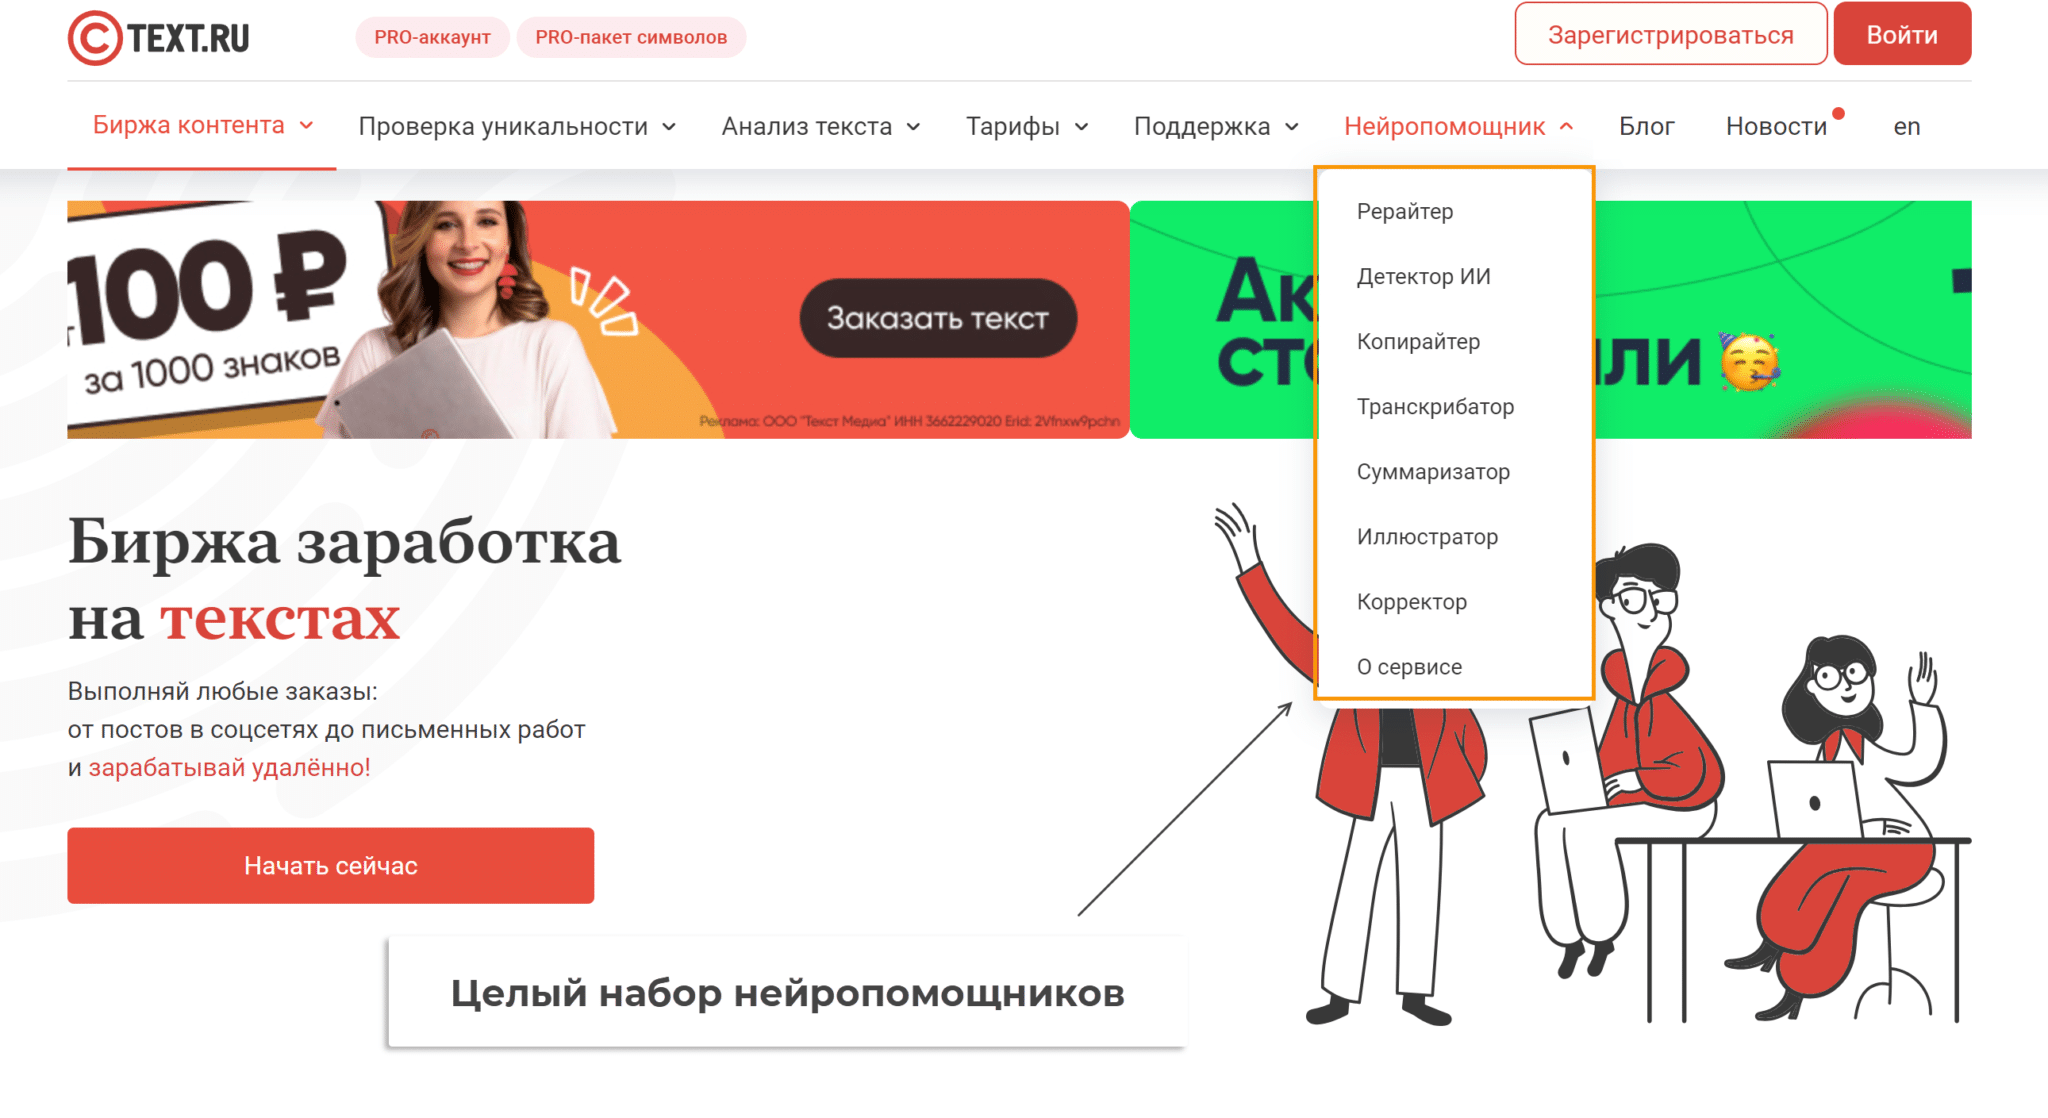2048x1118 pixels.
Task: Select Суммаризатор in the list
Action: 1433,471
